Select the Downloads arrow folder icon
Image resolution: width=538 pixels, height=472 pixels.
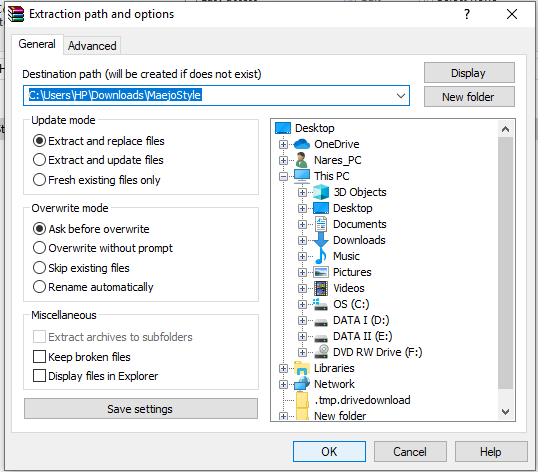coord(321,240)
